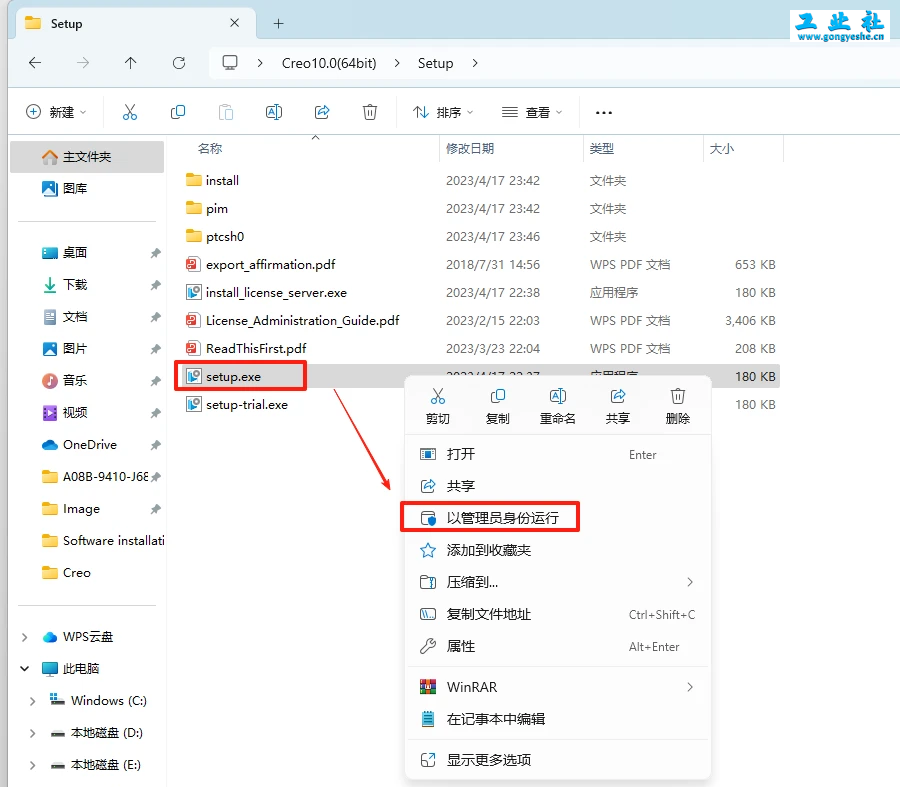Click 复制 in the context menu

point(498,406)
